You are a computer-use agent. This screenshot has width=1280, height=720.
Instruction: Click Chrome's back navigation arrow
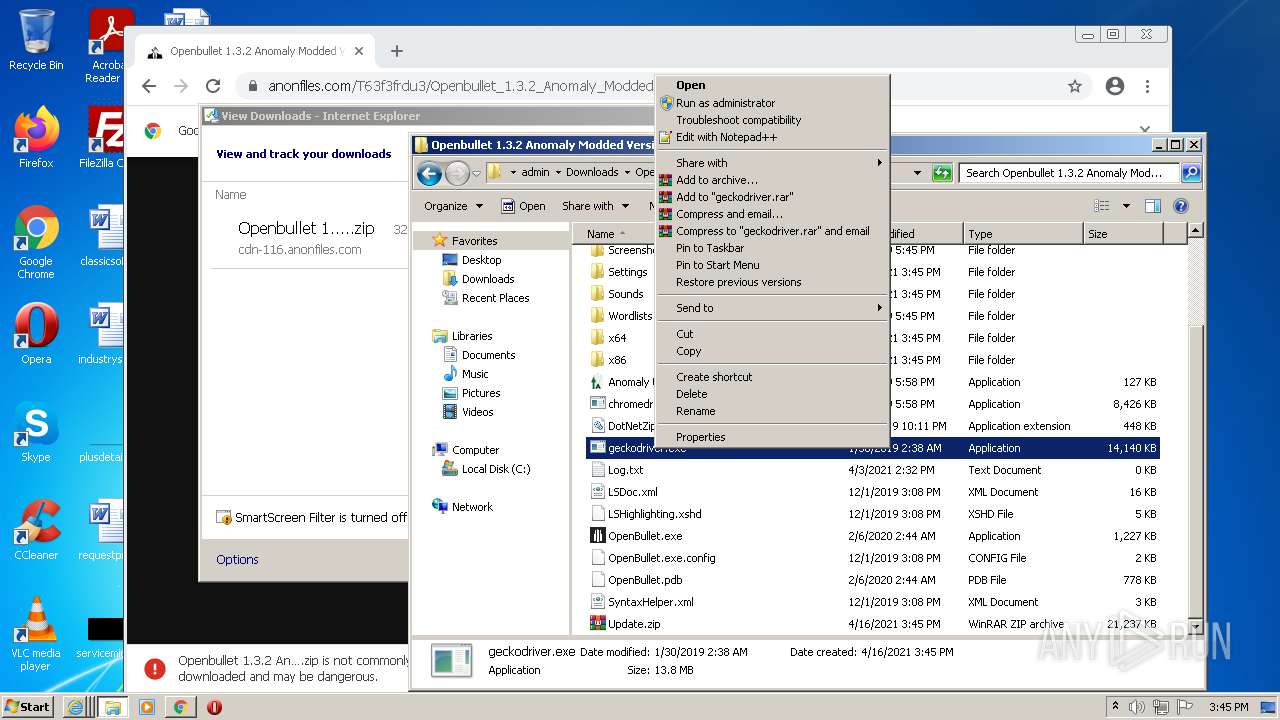(x=149, y=86)
